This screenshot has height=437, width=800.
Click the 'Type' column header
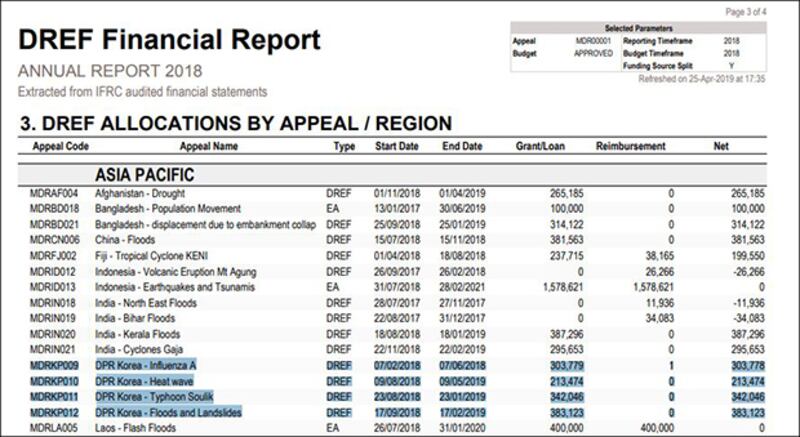(344, 146)
